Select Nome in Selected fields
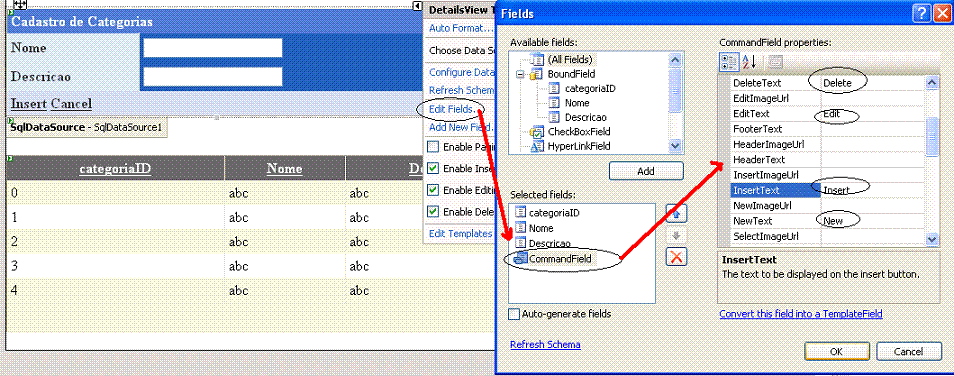 (x=541, y=228)
